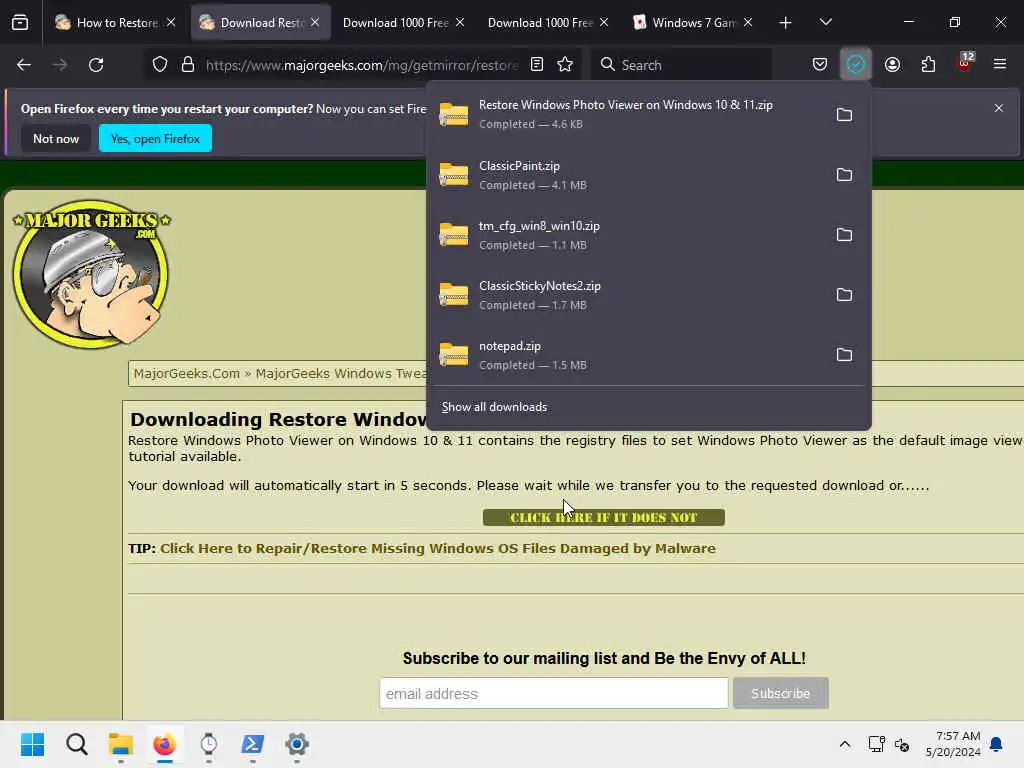Focus the email address field

[x=554, y=693]
